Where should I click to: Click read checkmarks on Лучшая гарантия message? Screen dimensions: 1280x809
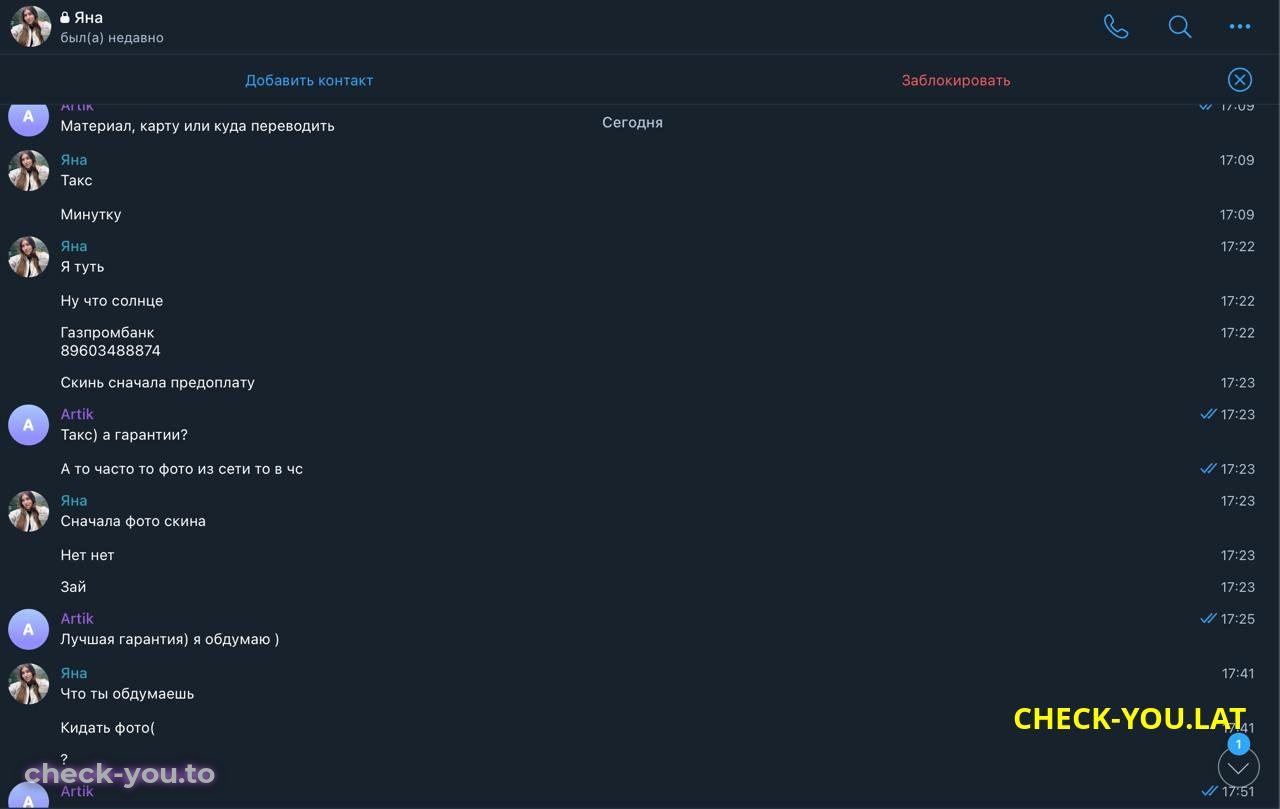1208,619
